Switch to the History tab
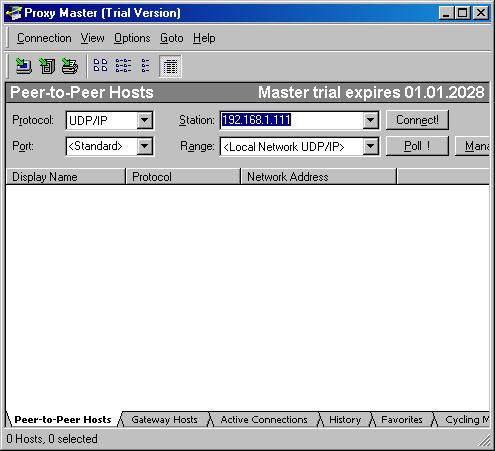 tap(345, 419)
